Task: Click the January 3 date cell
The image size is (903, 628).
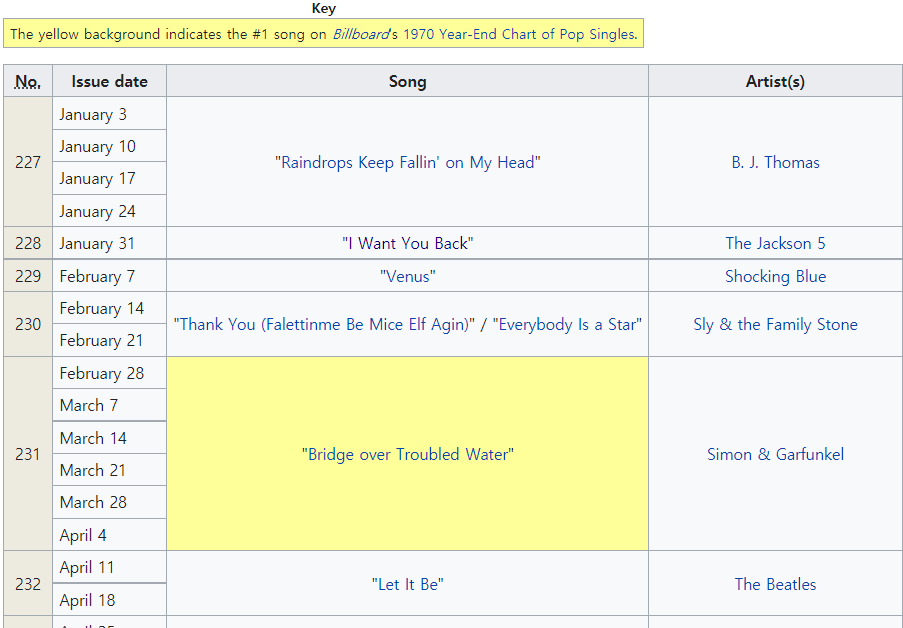Action: click(x=109, y=114)
